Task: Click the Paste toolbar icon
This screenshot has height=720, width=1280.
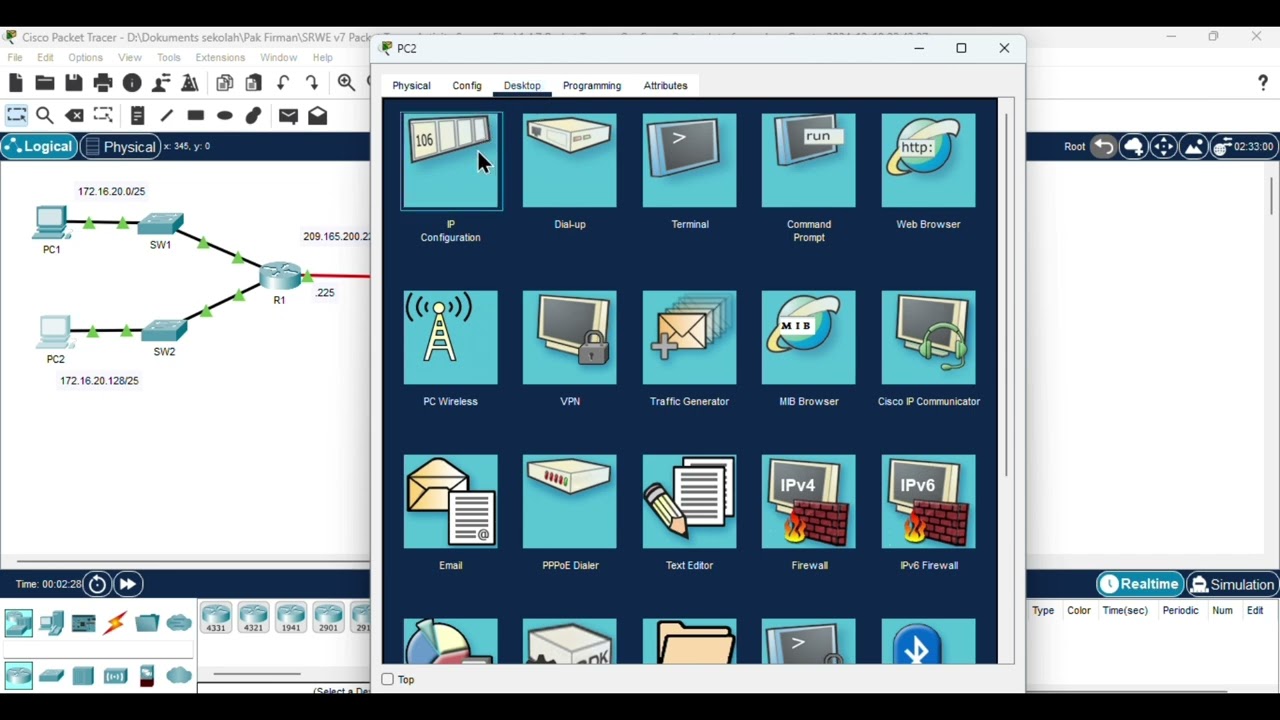Action: coord(254,83)
